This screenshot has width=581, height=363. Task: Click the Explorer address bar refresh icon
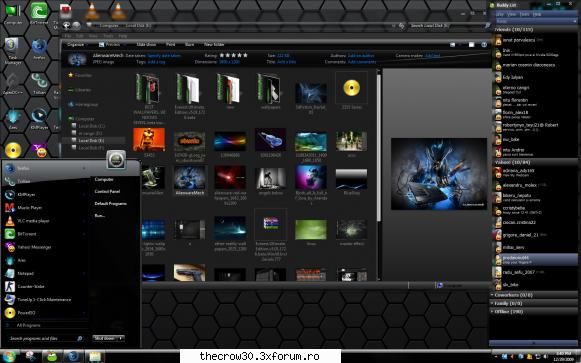pyautogui.click(x=402, y=26)
